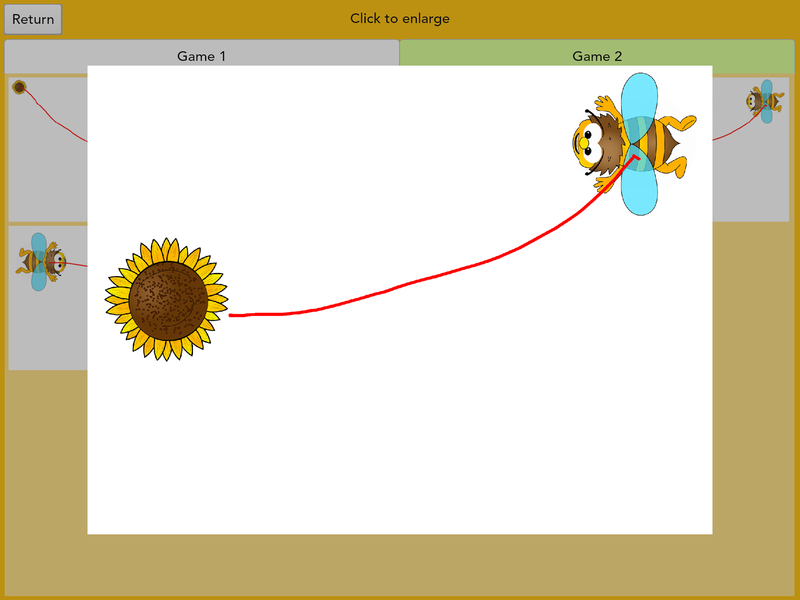Switch to the Game 1 tab
Viewport: 800px width, 600px height.
pyautogui.click(x=201, y=56)
